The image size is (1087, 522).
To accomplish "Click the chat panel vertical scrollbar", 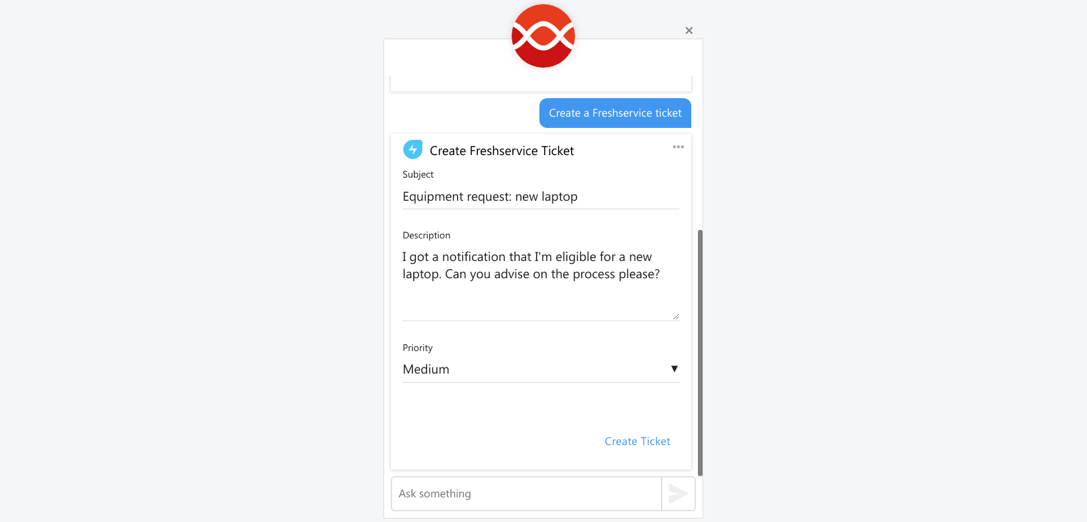I will pyautogui.click(x=700, y=352).
